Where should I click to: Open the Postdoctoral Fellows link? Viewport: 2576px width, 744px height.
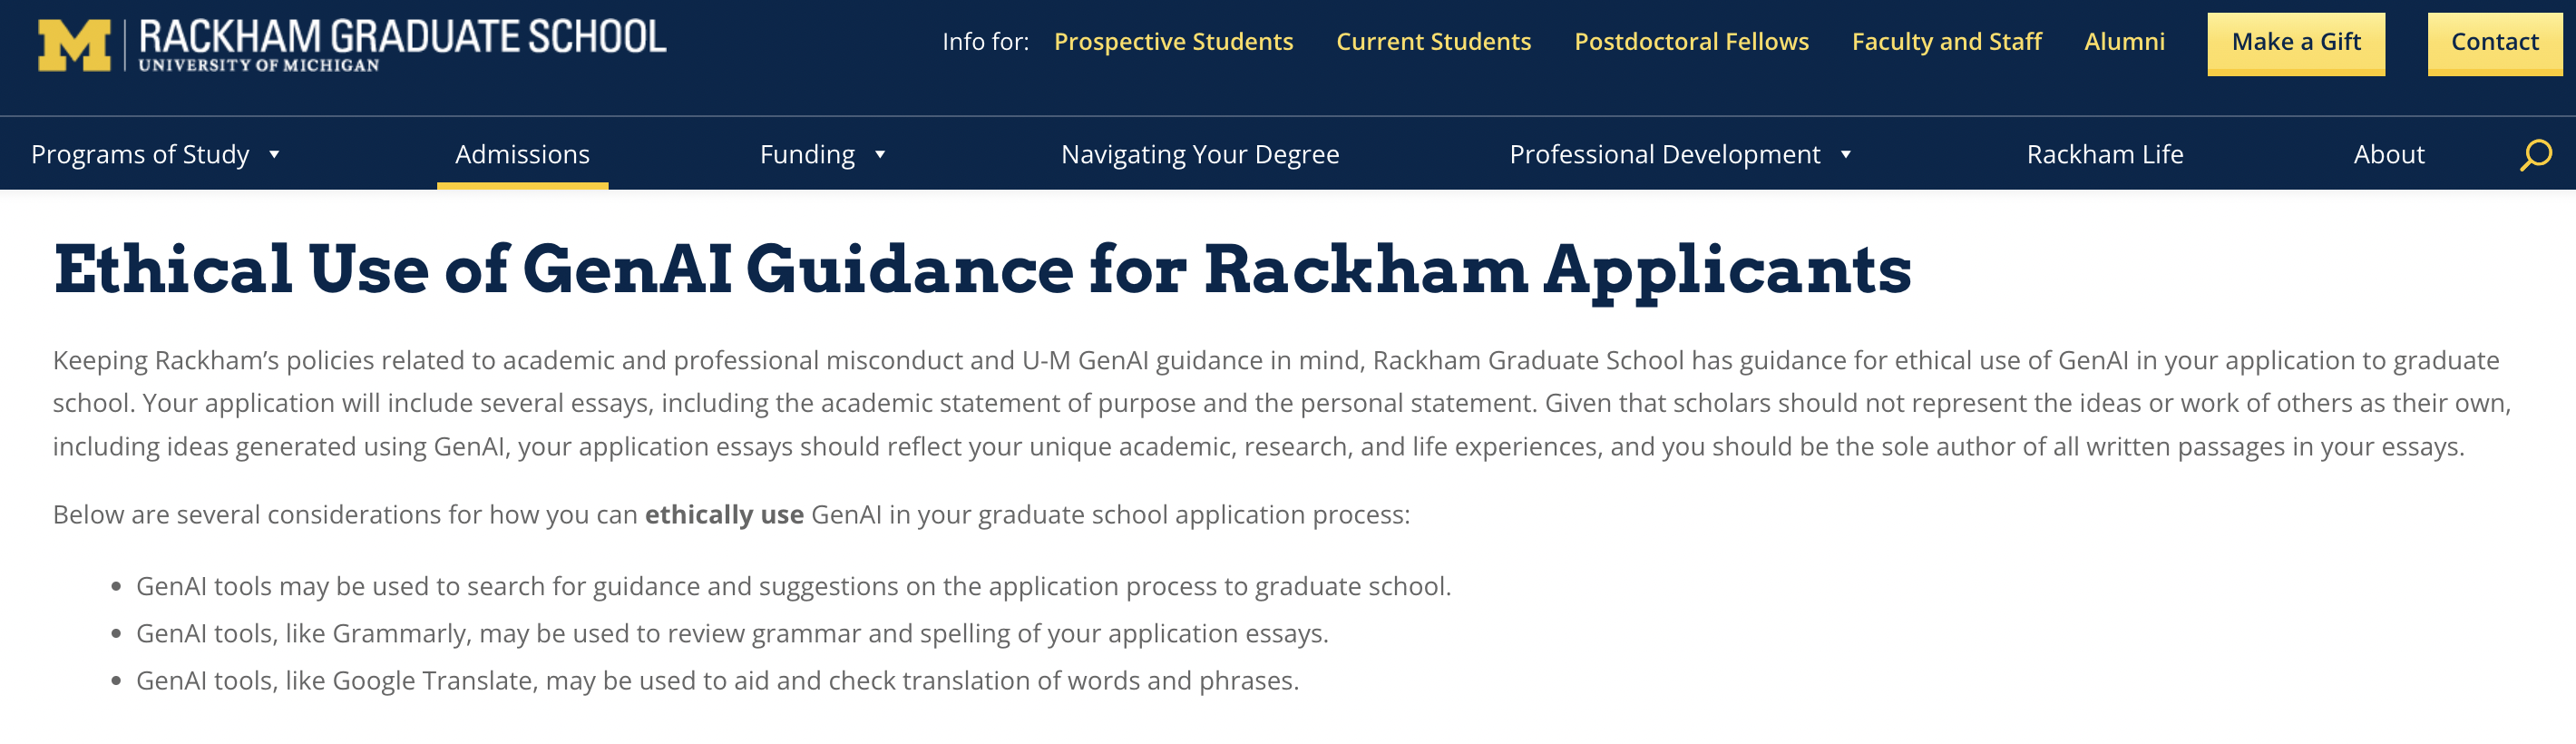tap(1691, 41)
